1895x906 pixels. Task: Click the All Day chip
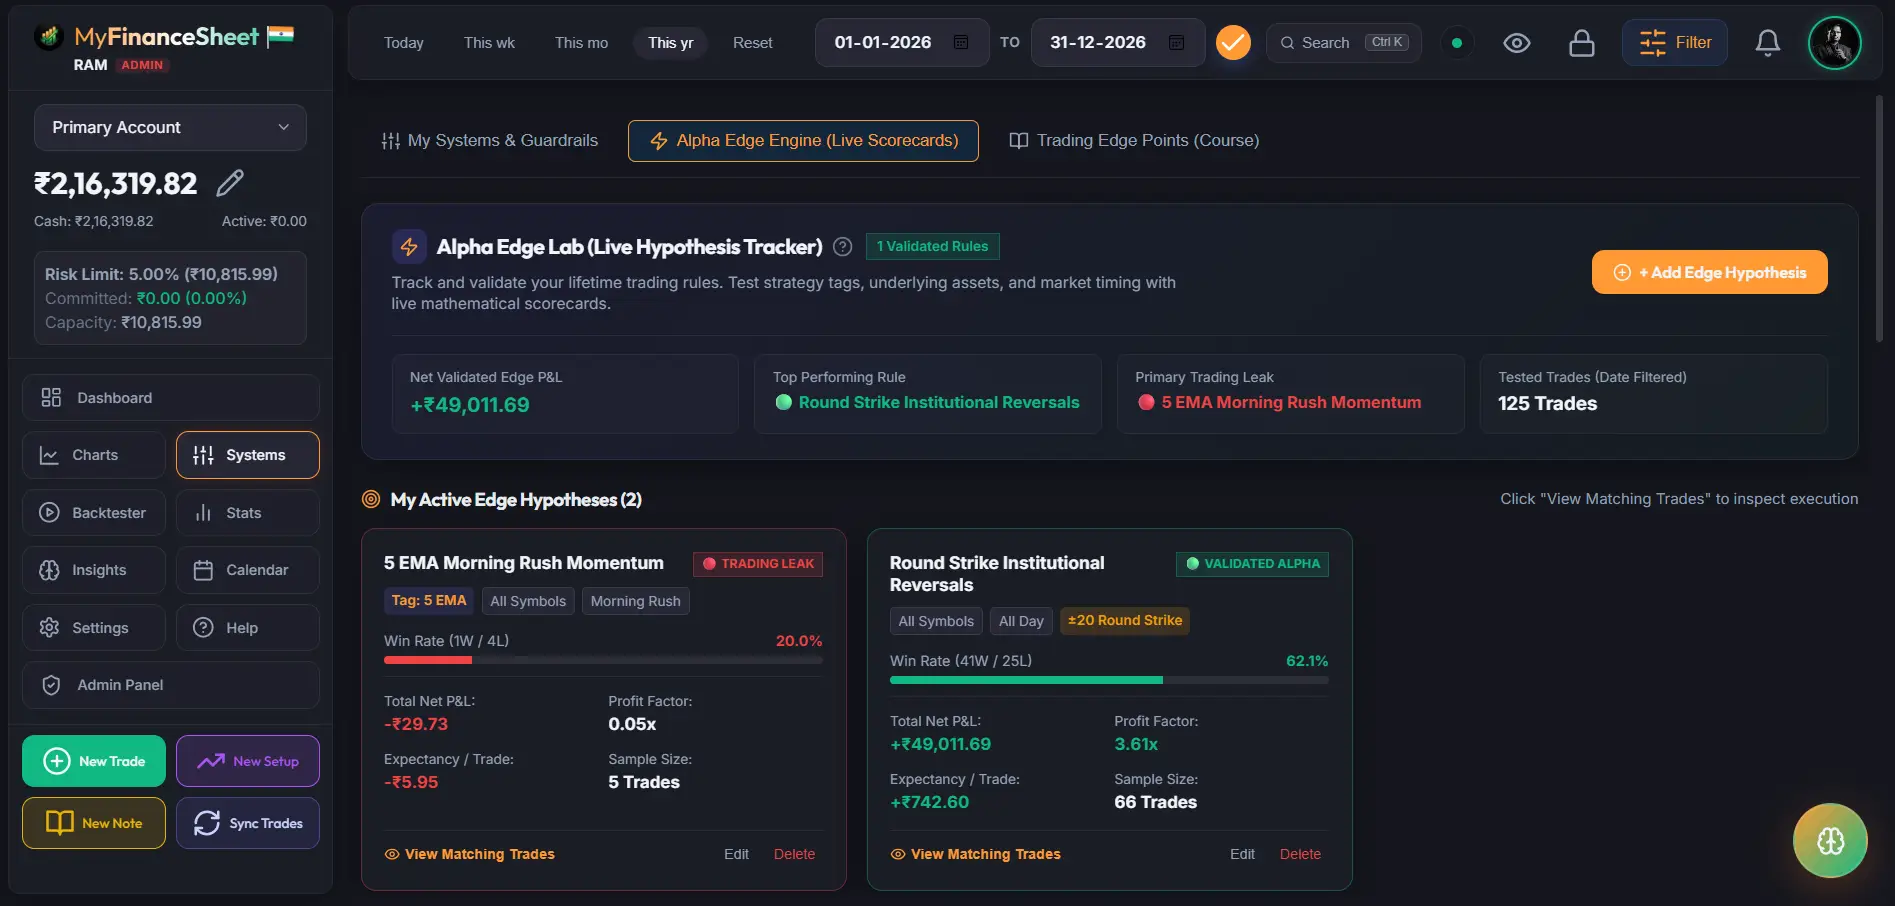point(1021,621)
